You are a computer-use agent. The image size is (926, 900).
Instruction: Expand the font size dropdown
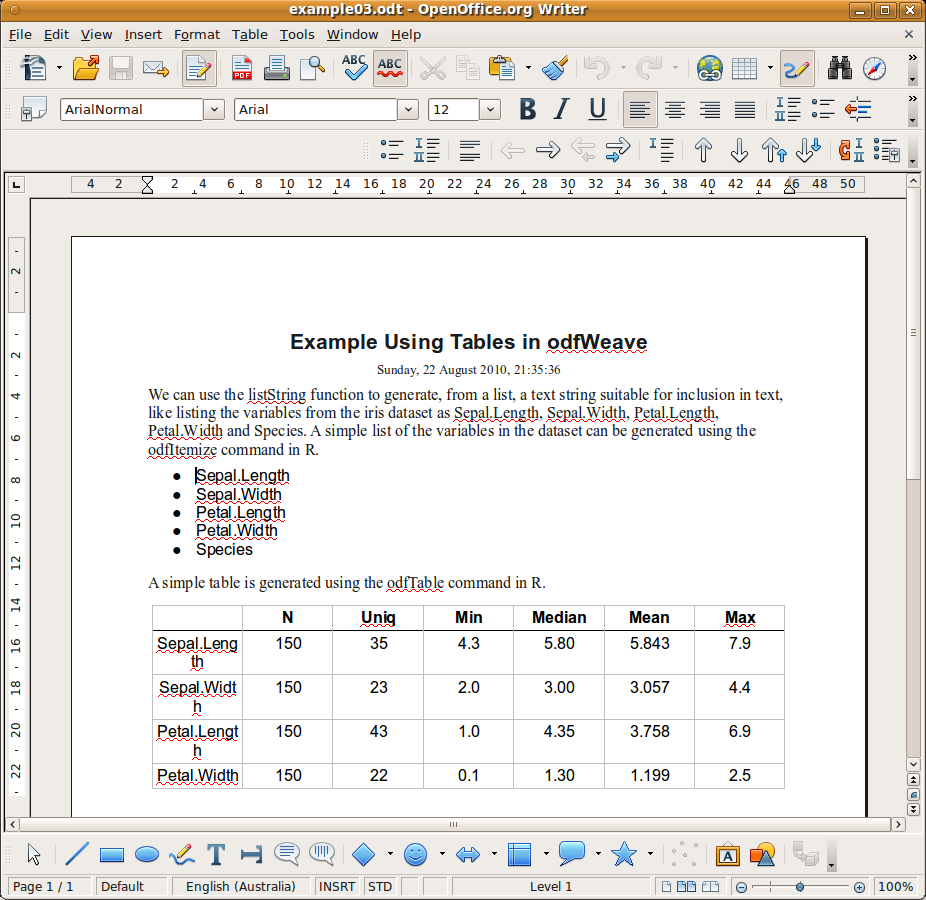tap(490, 109)
